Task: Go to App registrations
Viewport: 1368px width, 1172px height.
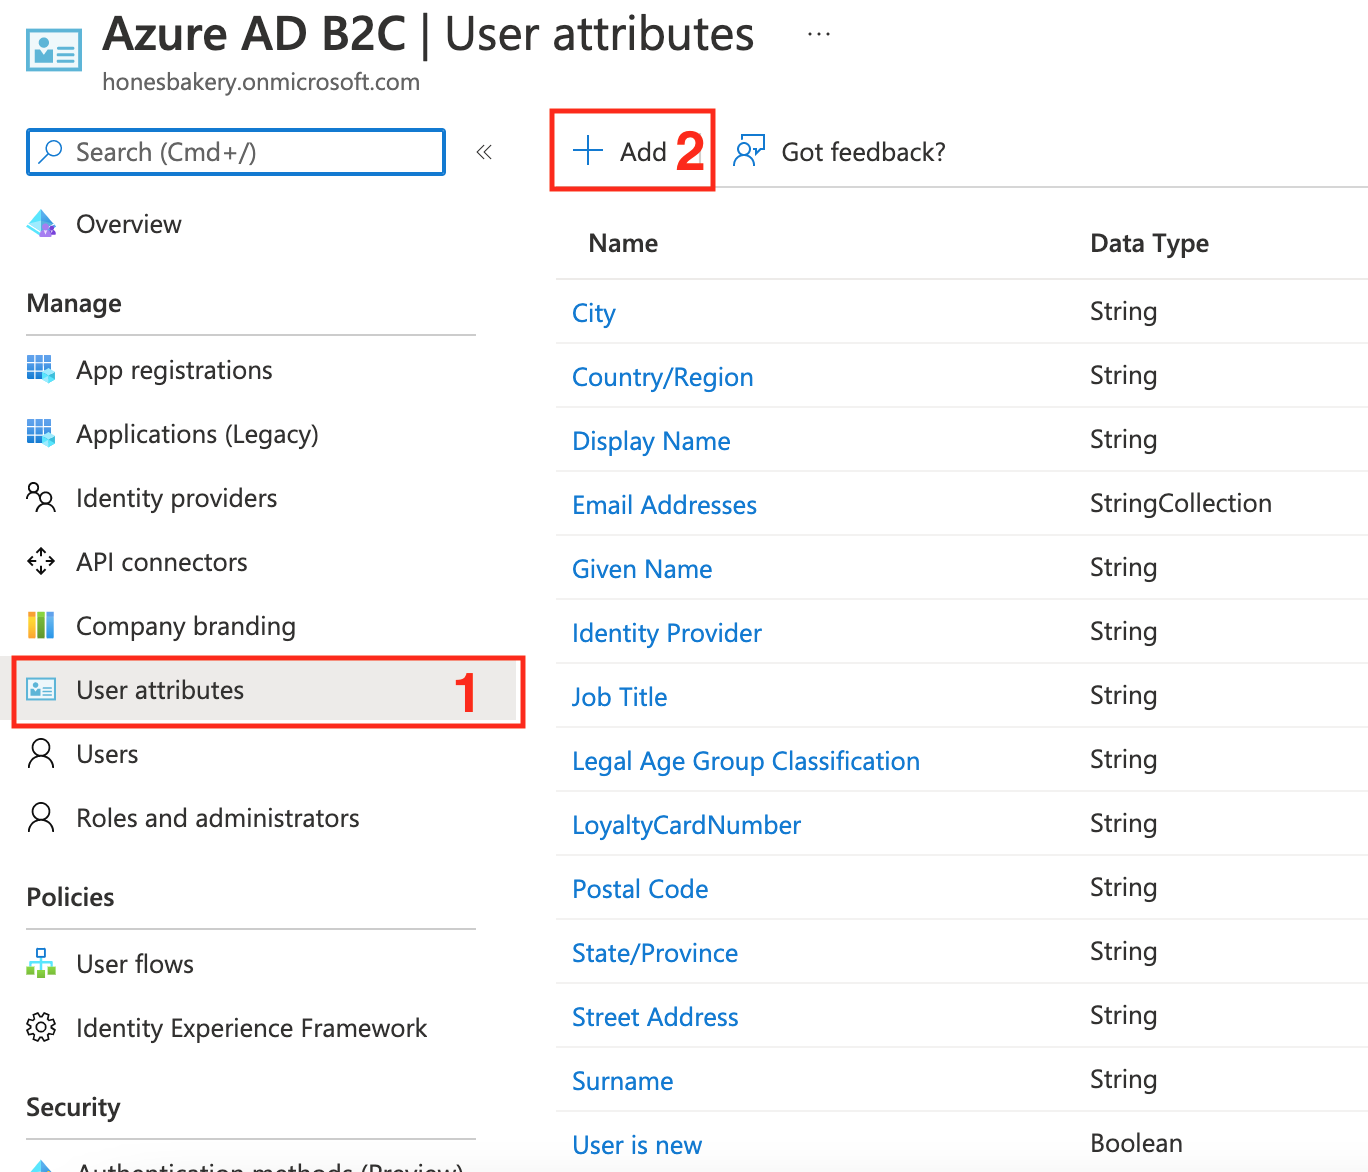Action: (174, 370)
